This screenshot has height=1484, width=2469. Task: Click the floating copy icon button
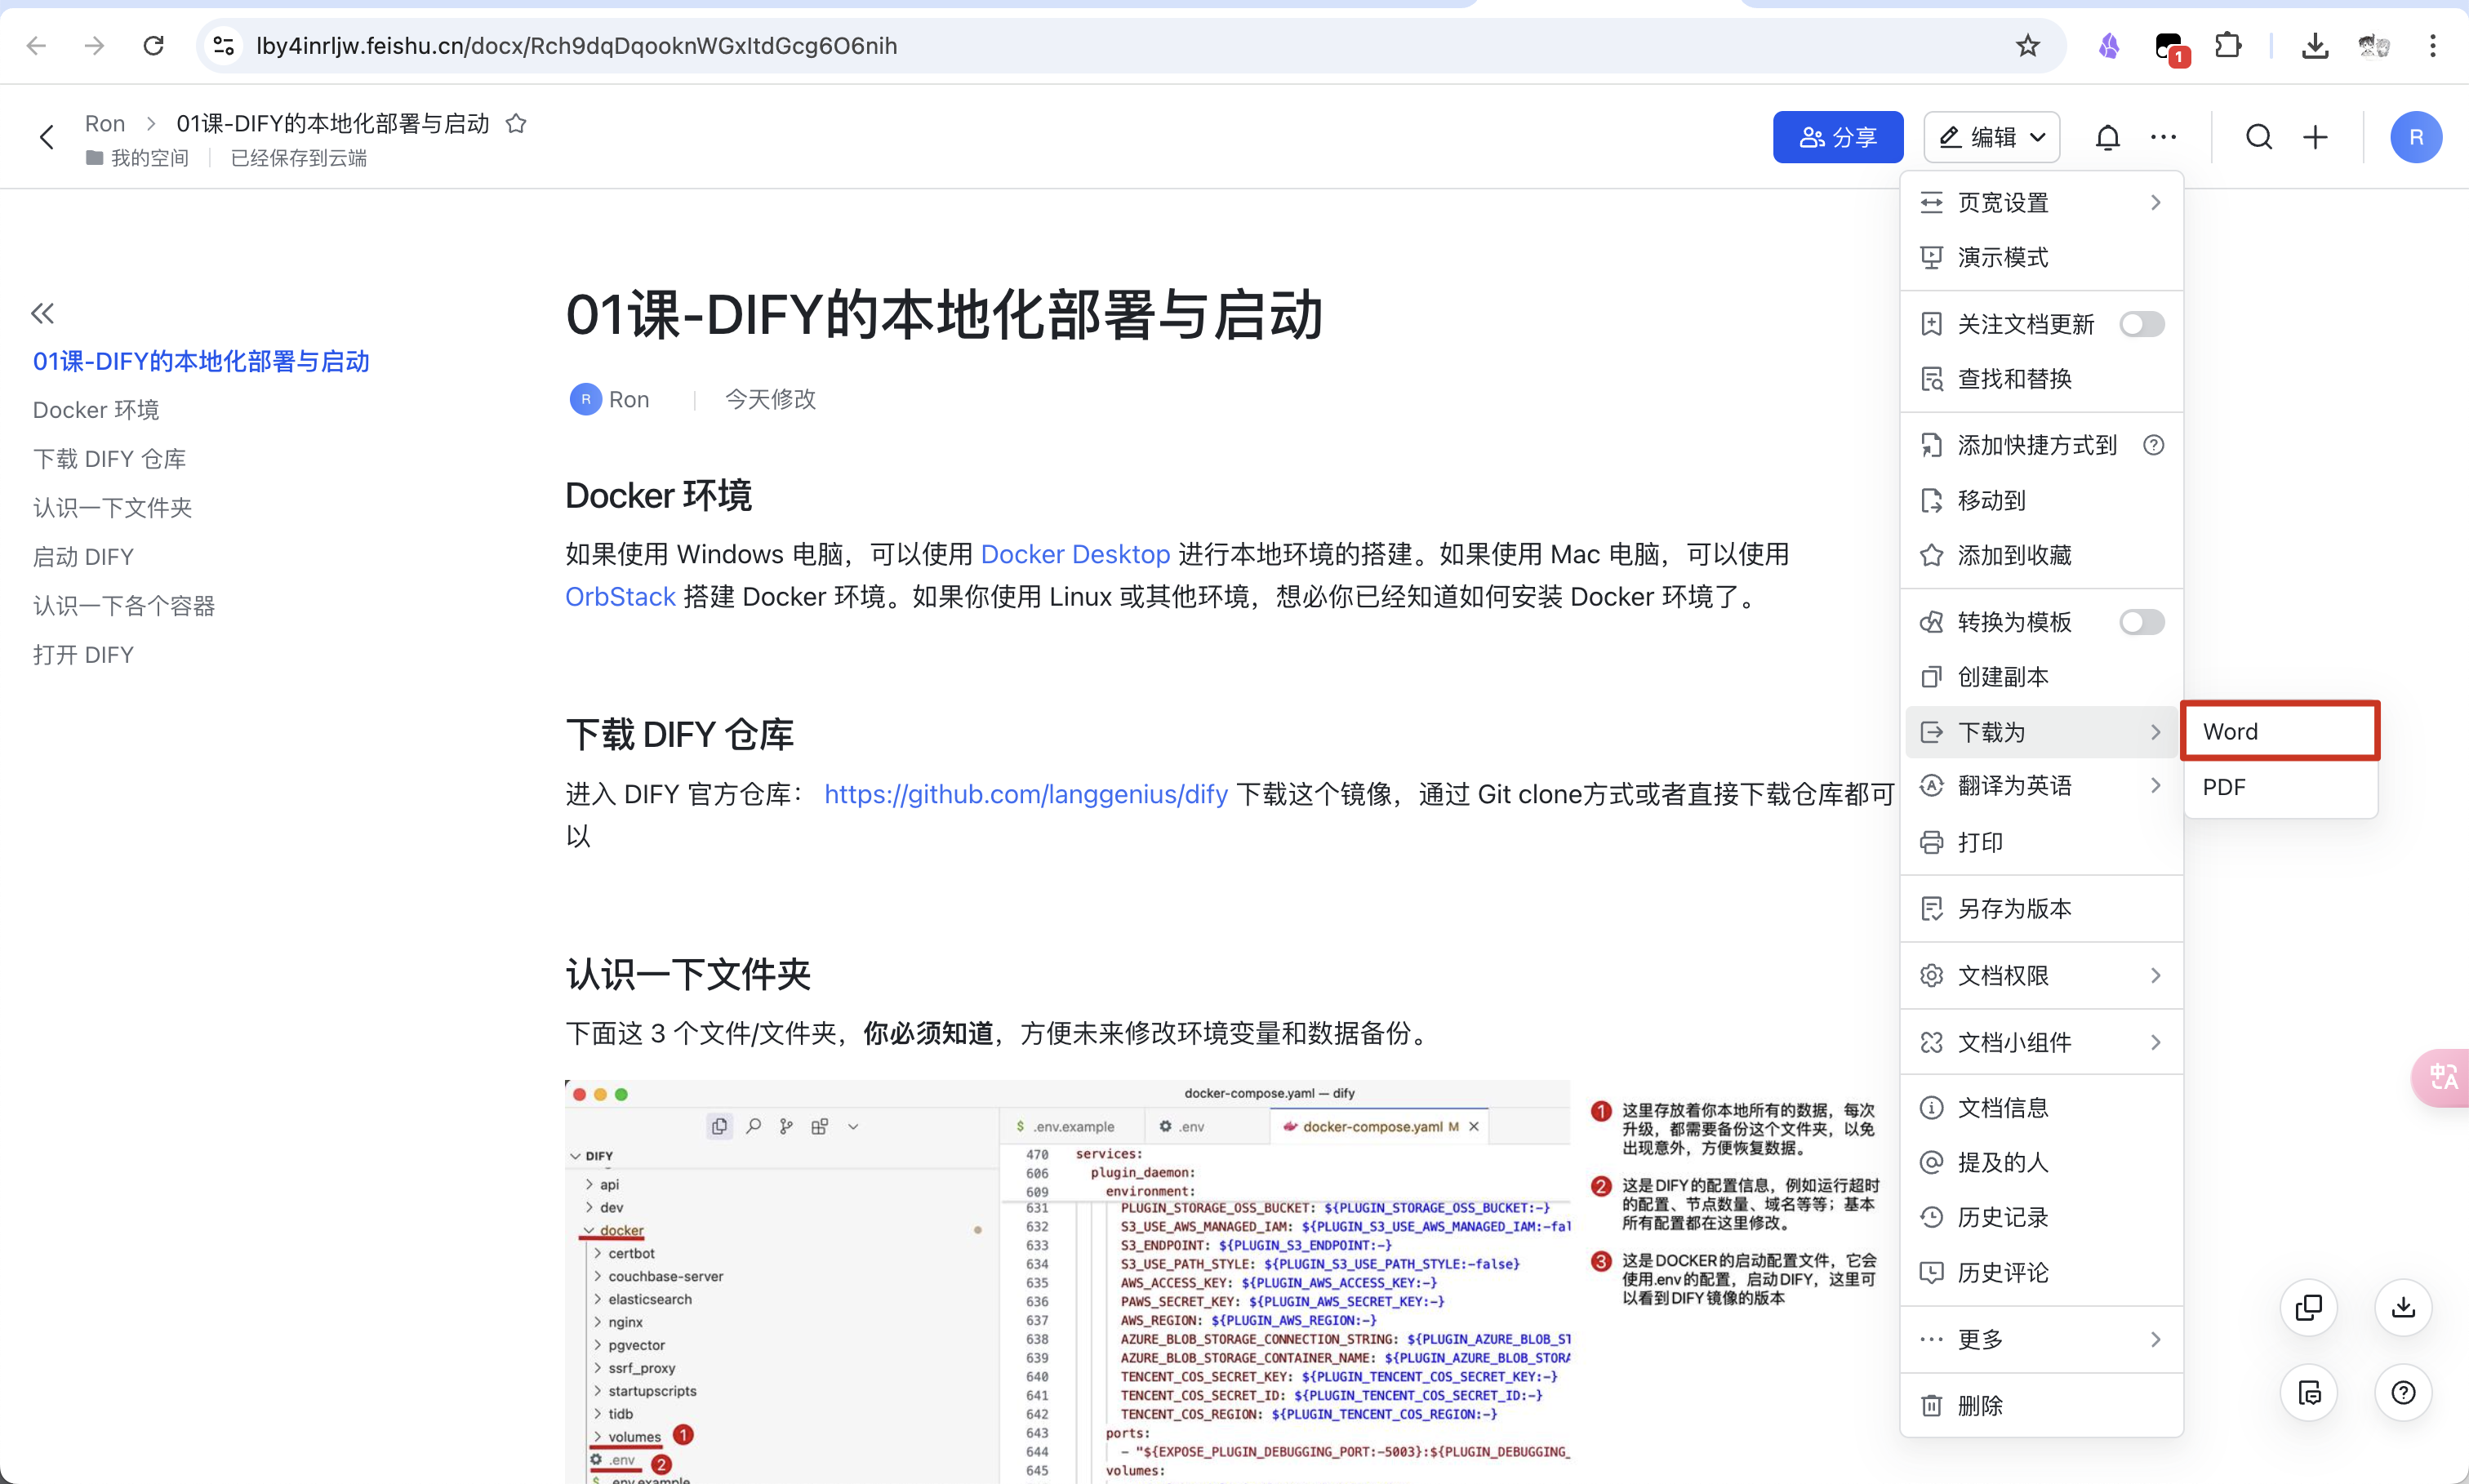(2309, 1307)
